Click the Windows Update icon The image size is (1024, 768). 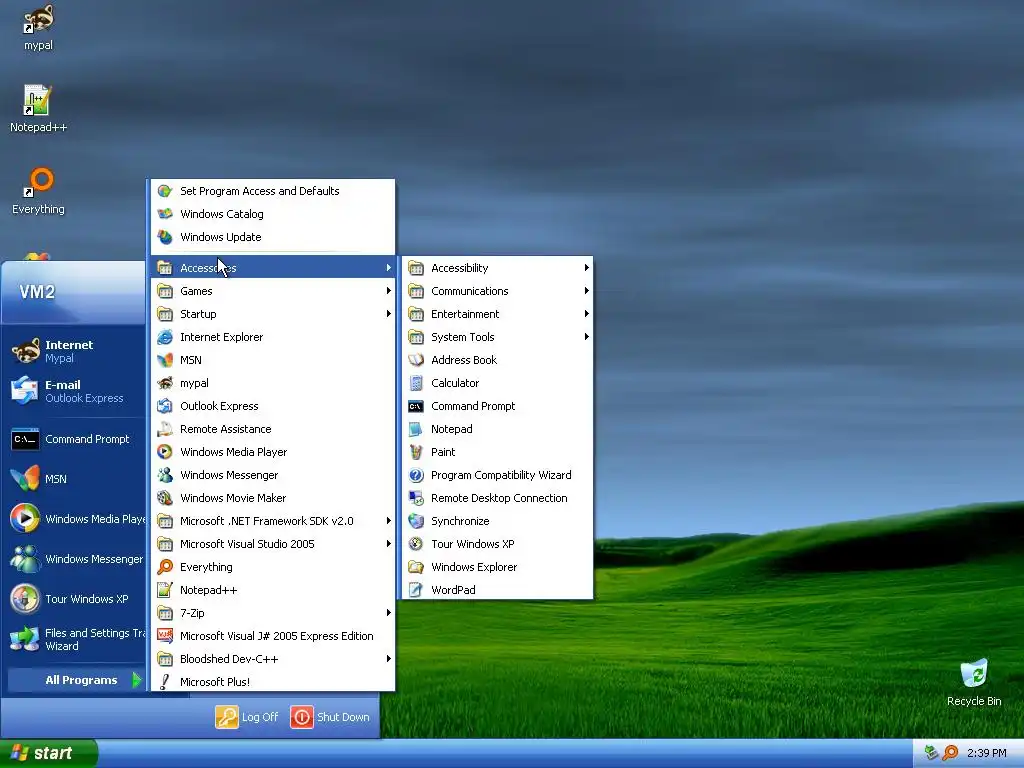click(165, 237)
